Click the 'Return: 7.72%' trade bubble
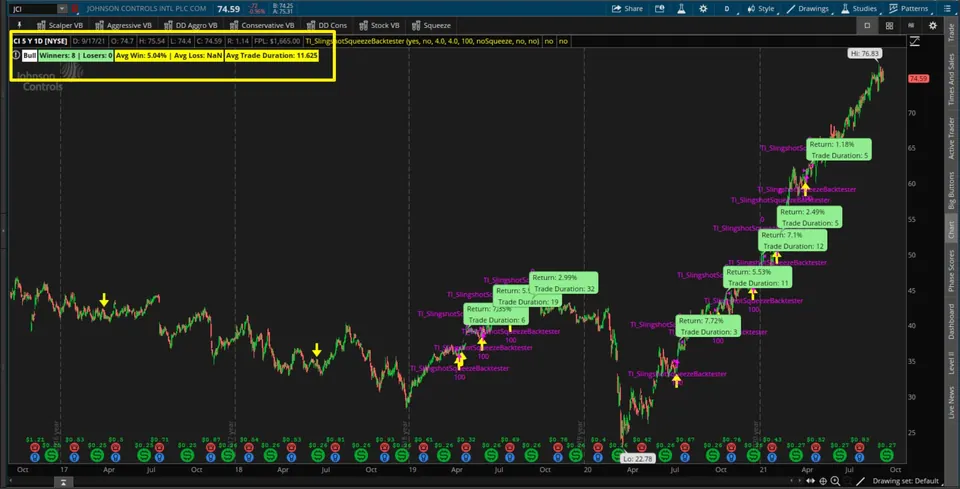The width and height of the screenshot is (960, 489). (x=708, y=326)
